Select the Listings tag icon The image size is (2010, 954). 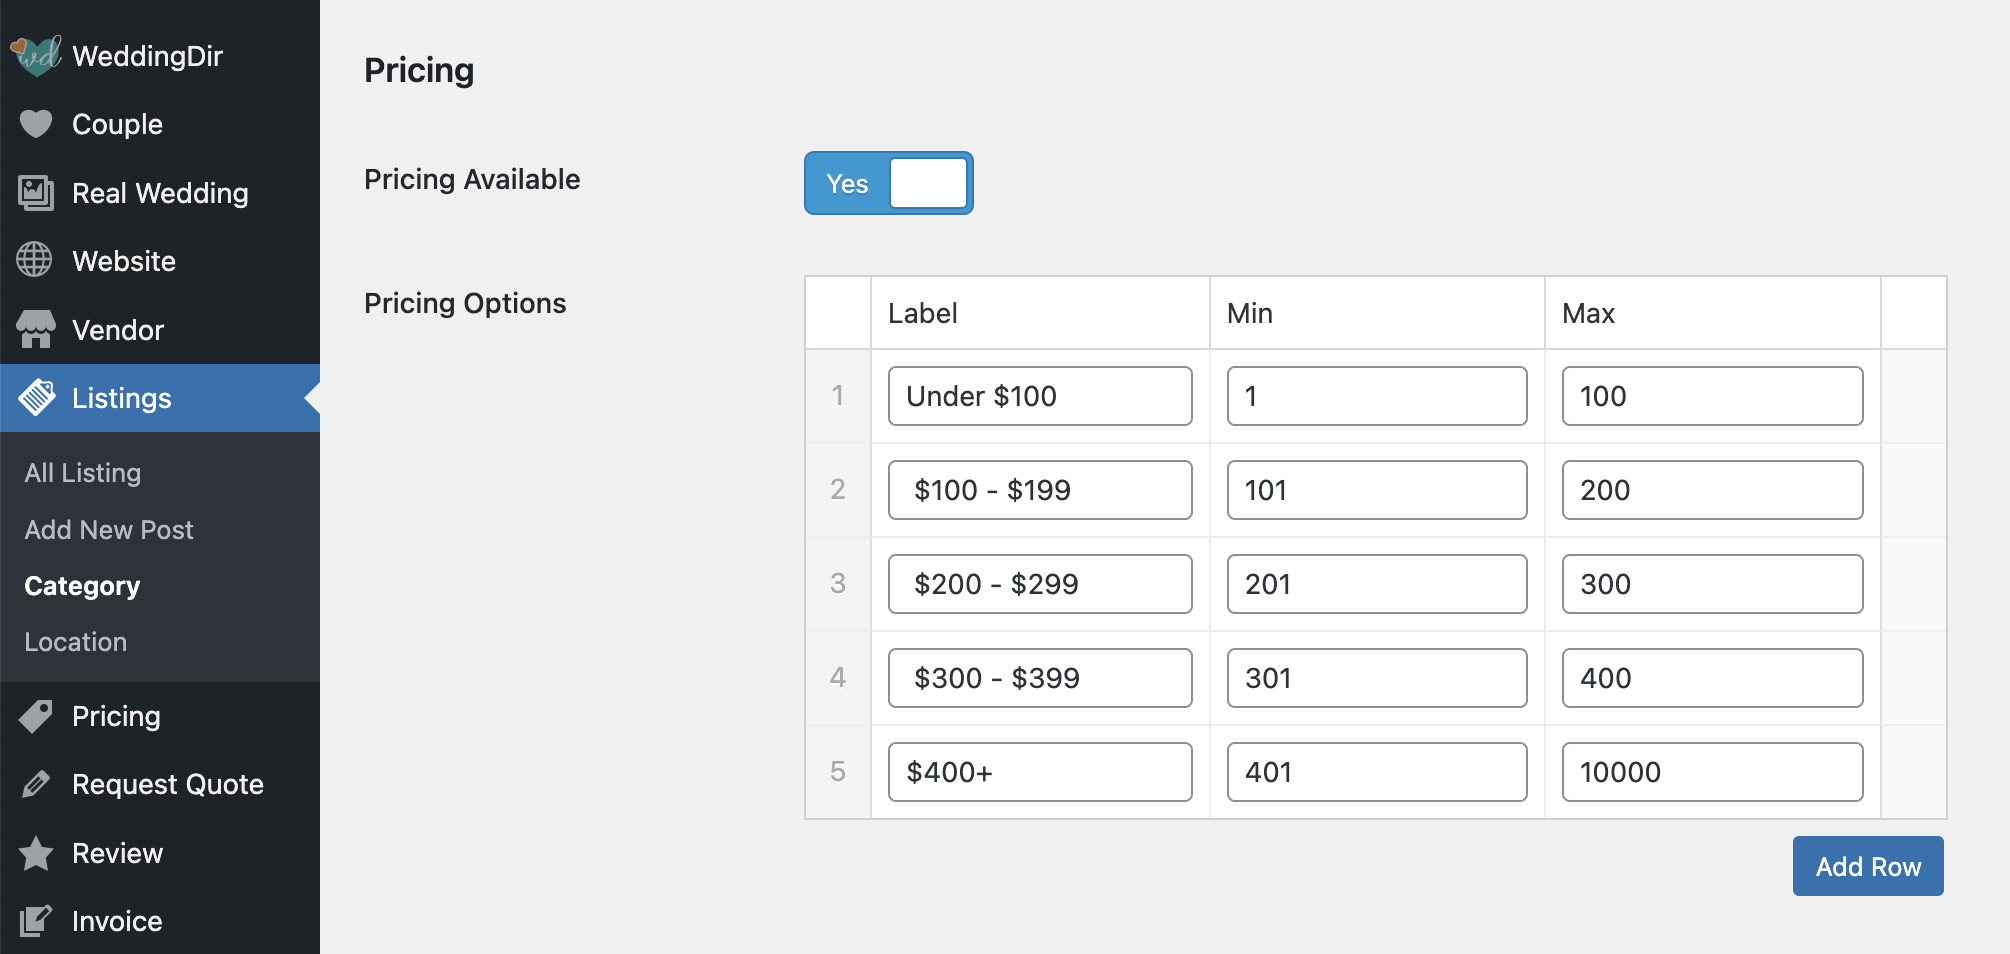pos(38,397)
